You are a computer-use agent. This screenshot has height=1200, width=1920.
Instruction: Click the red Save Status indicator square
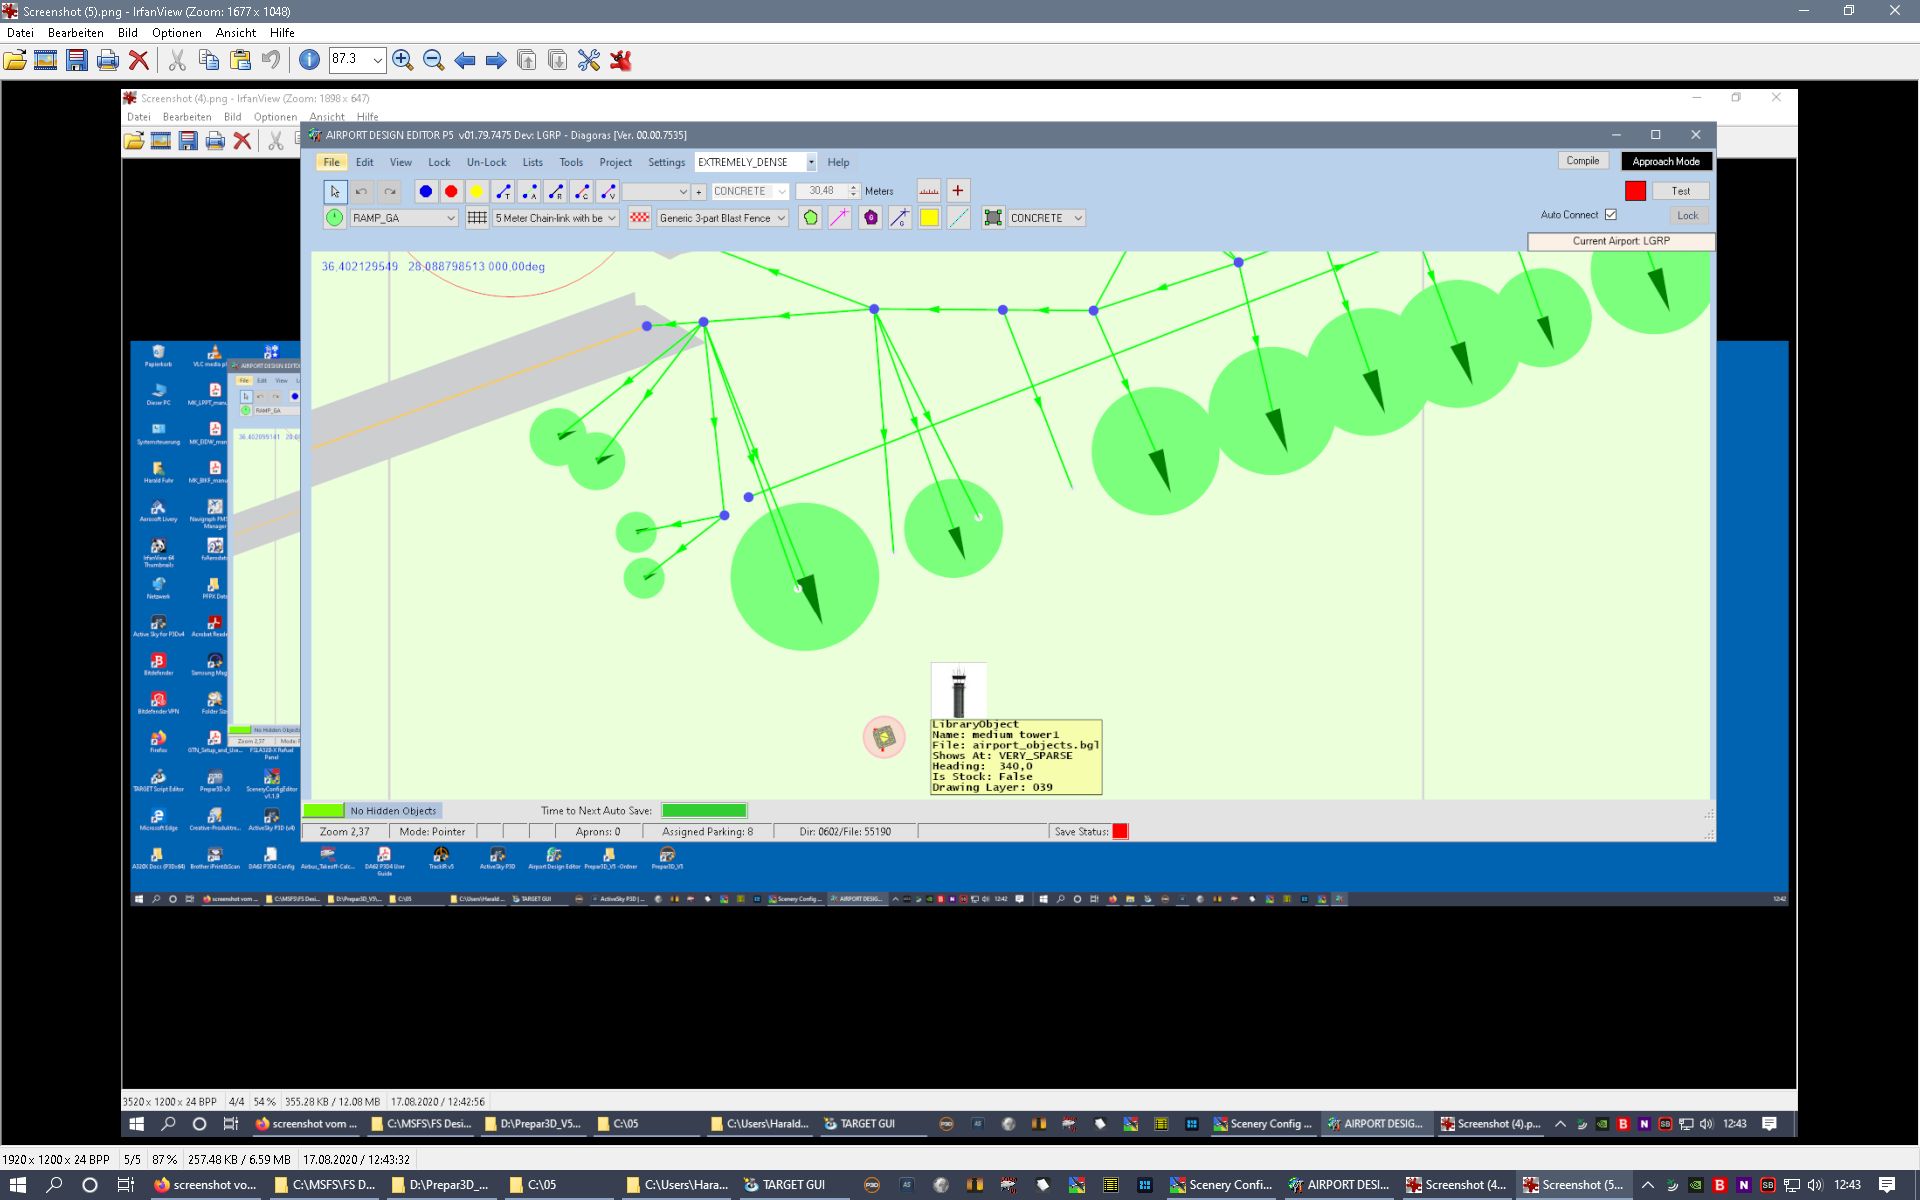point(1120,831)
